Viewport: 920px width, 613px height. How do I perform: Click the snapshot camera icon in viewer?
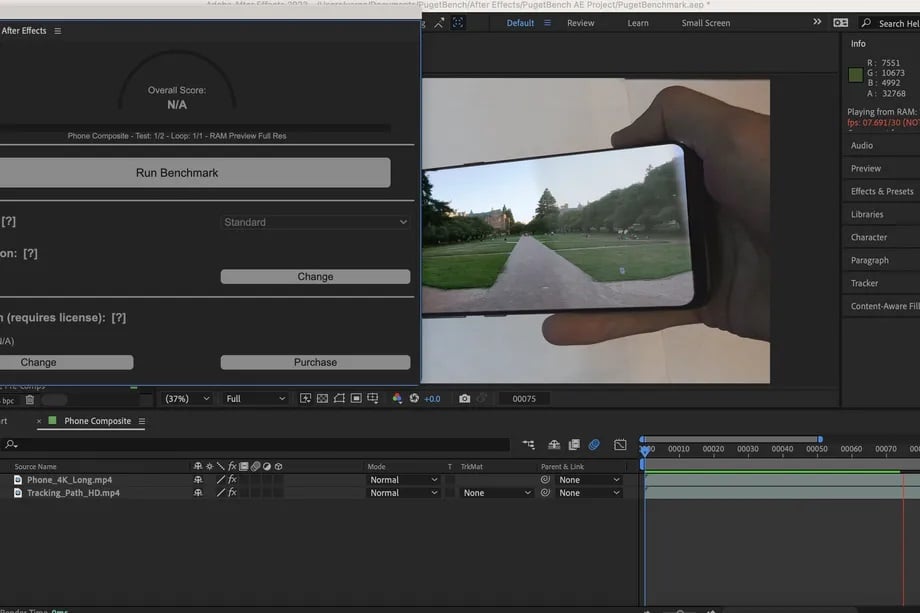pyautogui.click(x=464, y=398)
